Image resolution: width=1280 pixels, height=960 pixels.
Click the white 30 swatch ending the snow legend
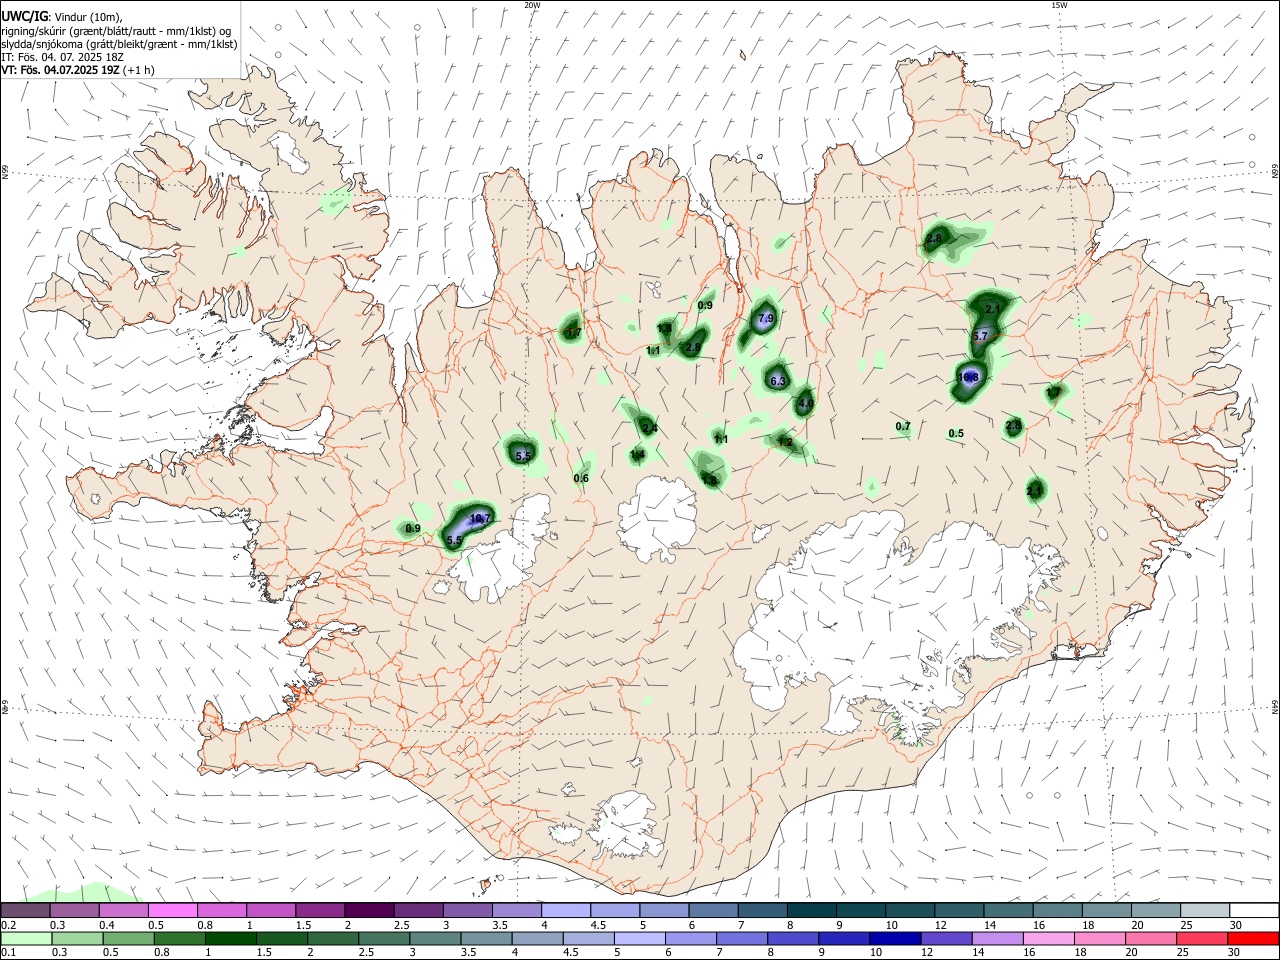[x=1254, y=910]
